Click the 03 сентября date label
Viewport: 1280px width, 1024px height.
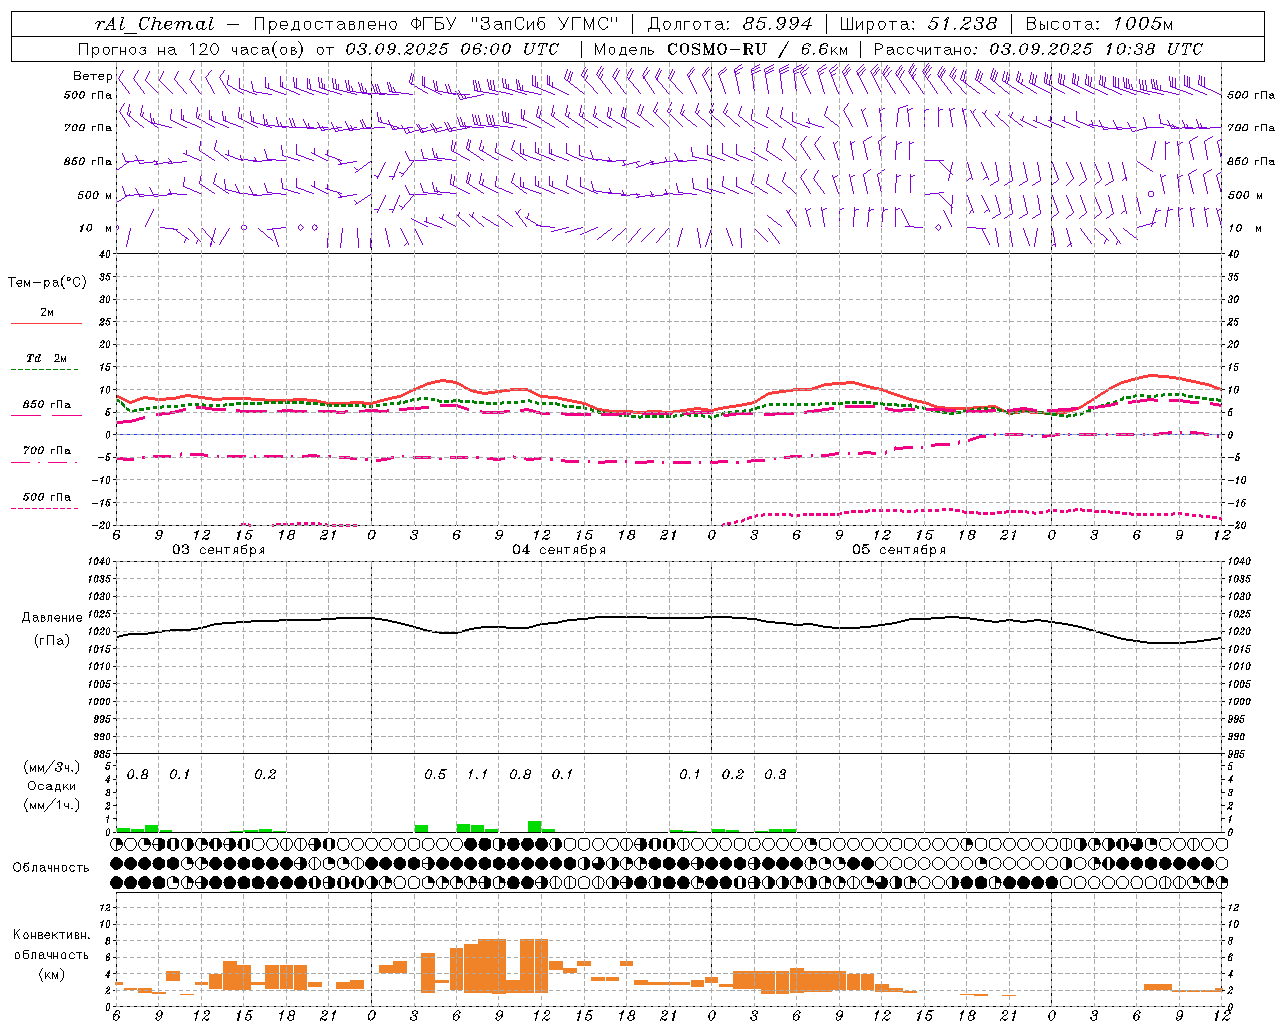point(218,550)
